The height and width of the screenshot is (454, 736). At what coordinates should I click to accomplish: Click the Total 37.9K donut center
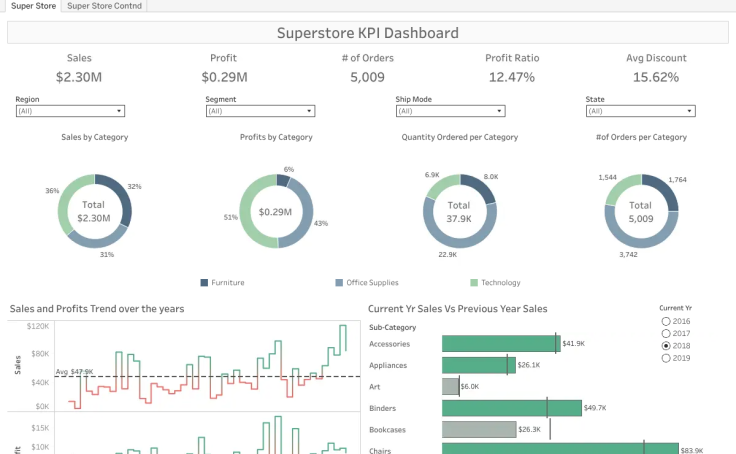(x=459, y=212)
